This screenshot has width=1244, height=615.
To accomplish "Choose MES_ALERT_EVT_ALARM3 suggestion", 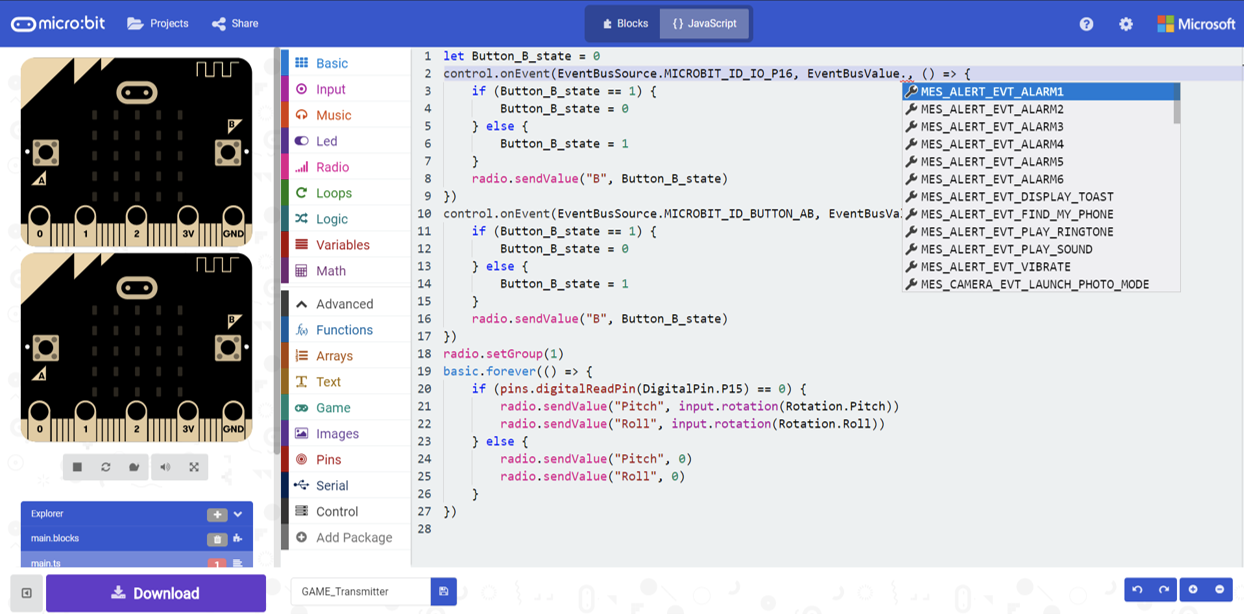I will [1038, 127].
